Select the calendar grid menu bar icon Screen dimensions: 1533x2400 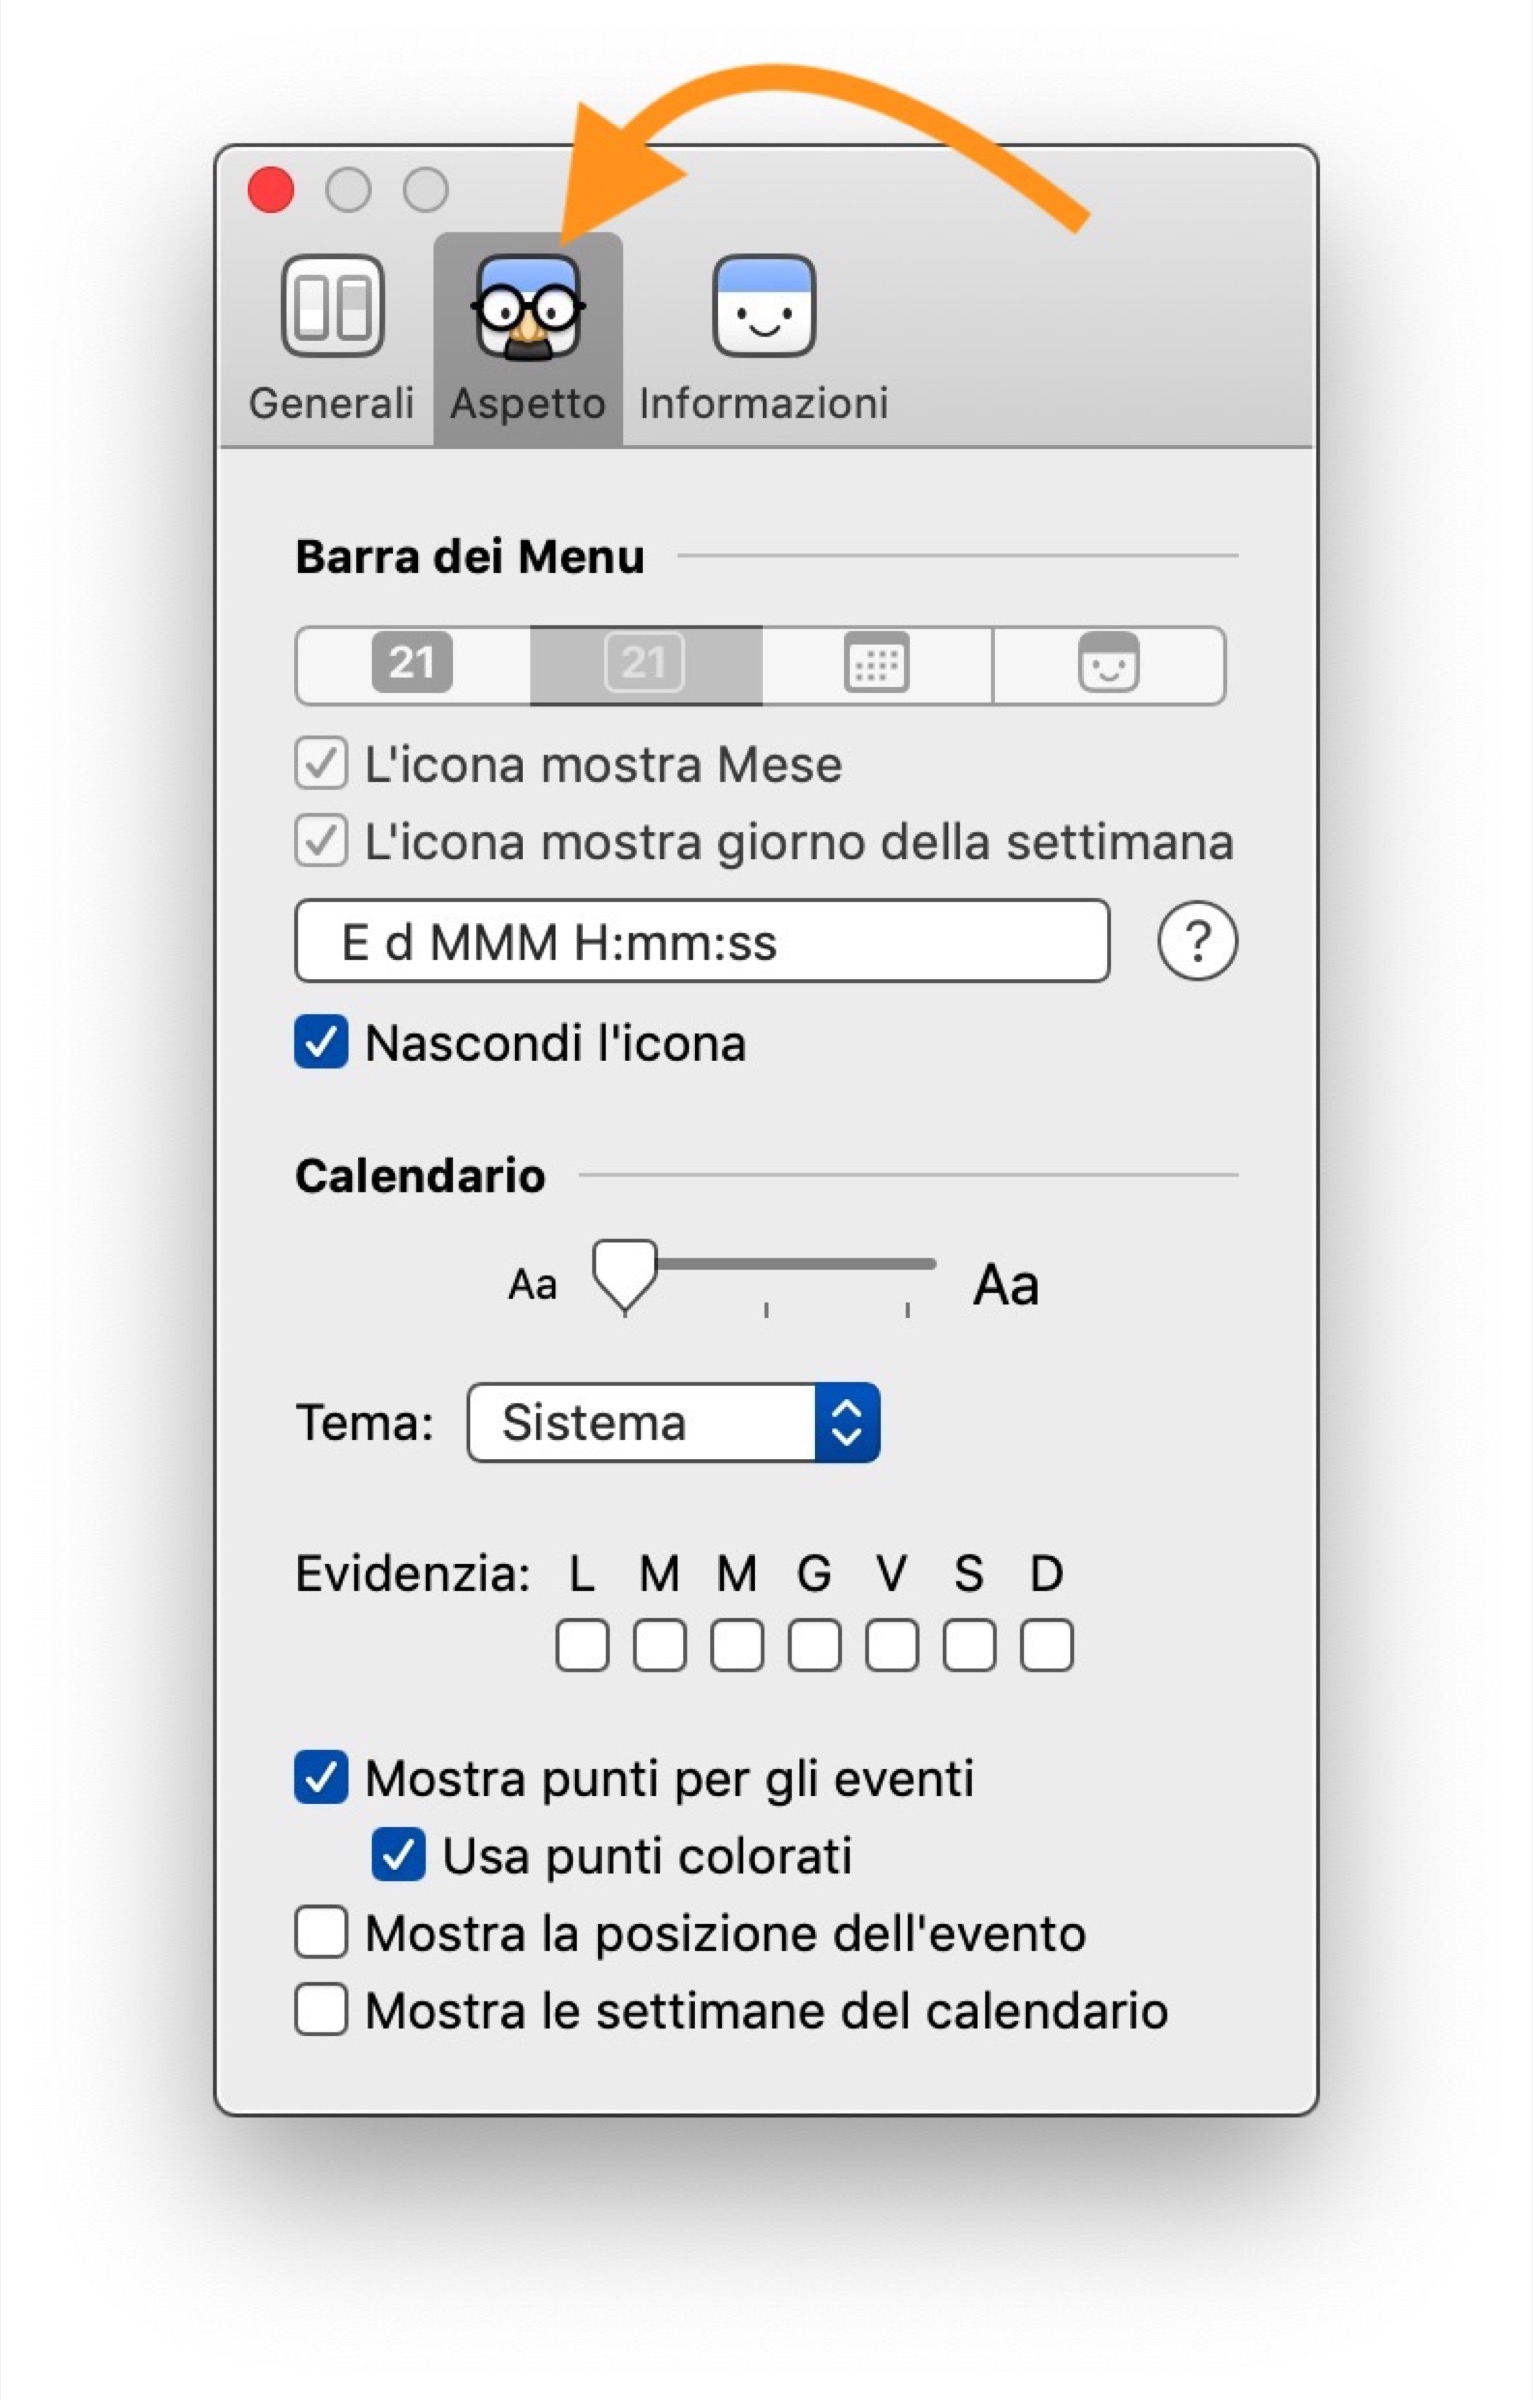pos(877,664)
